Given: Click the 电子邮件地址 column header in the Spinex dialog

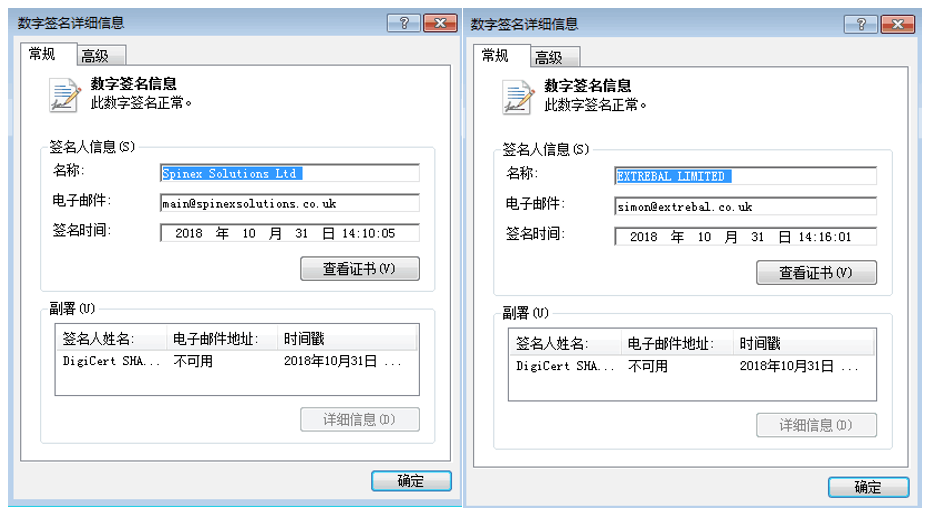Looking at the screenshot, I should click(x=222, y=339).
